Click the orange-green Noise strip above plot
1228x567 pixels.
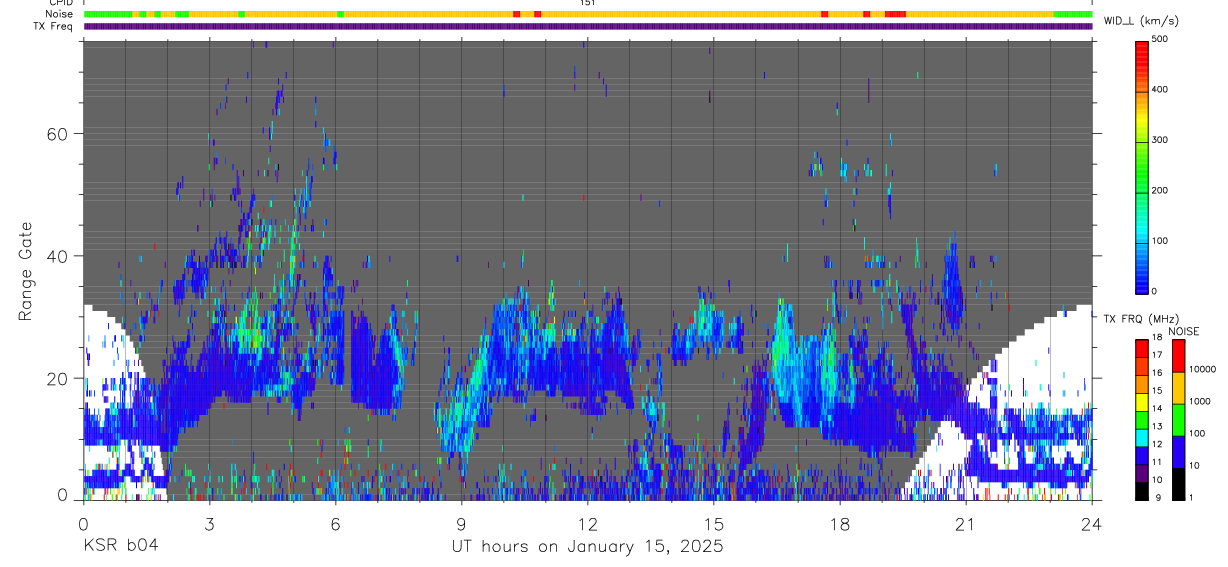pyautogui.click(x=588, y=14)
